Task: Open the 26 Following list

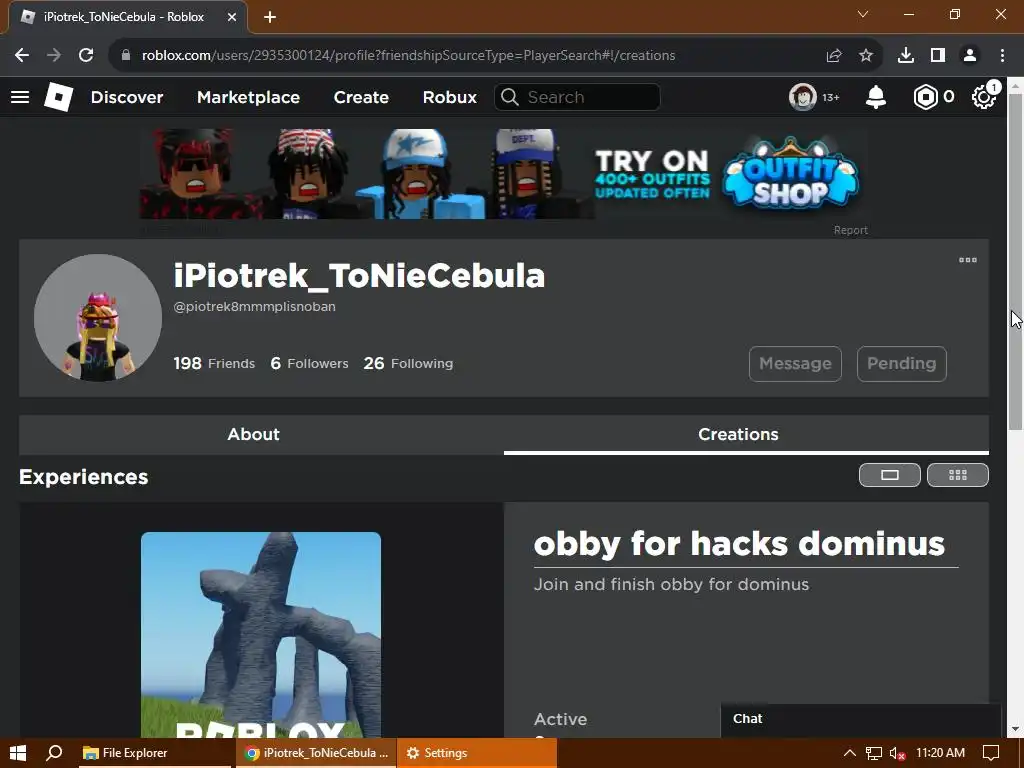Action: point(408,364)
